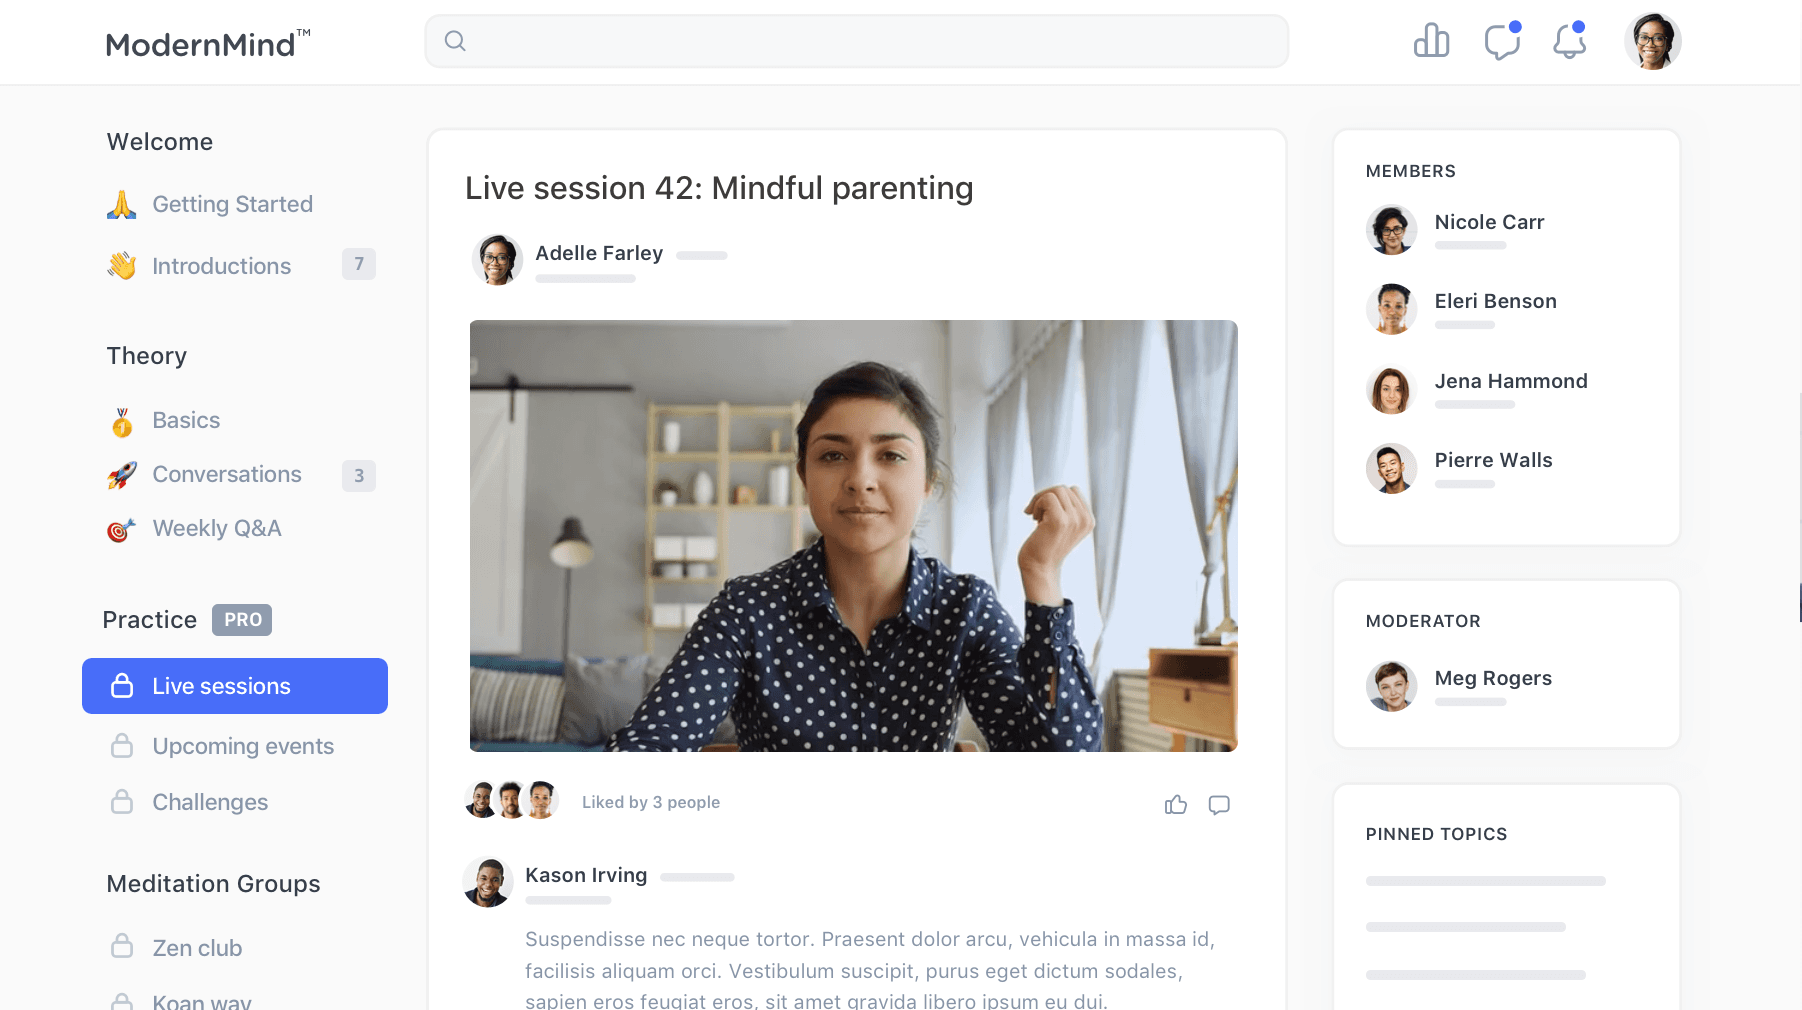Click Nicole Carr's member avatar
The width and height of the screenshot is (1802, 1010).
click(x=1392, y=230)
